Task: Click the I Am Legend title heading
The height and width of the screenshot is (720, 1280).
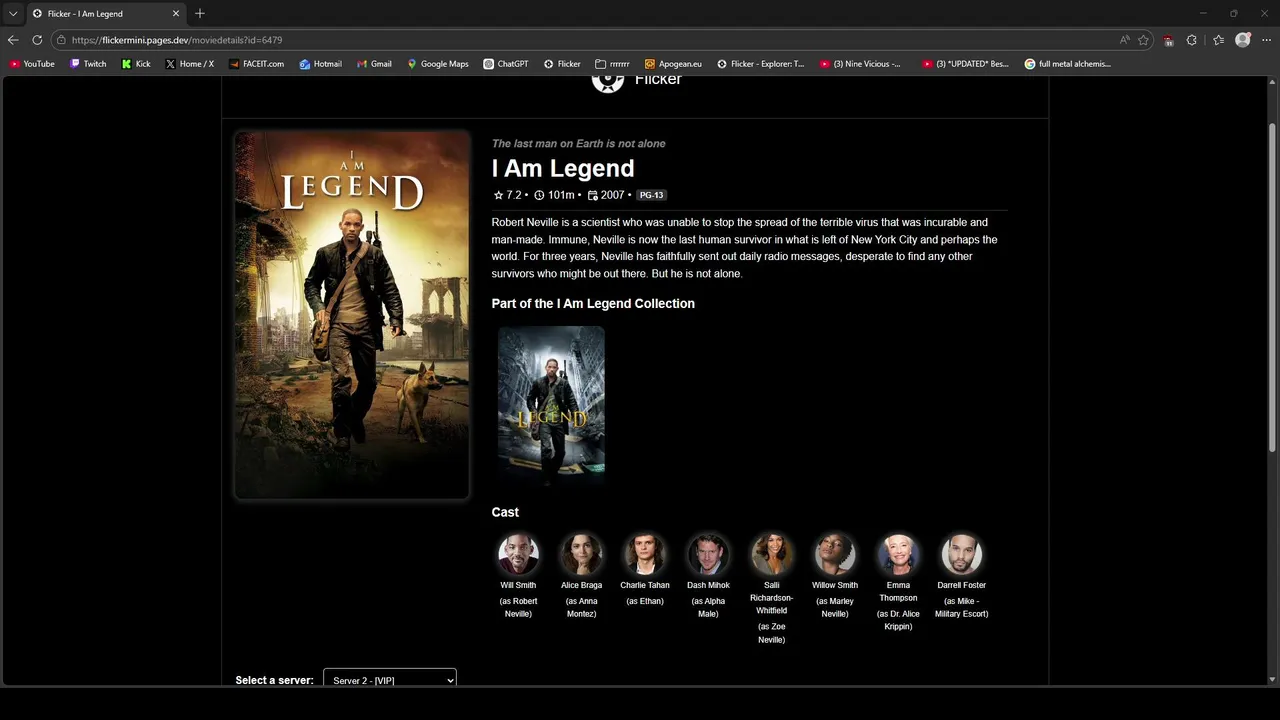Action: coord(563,168)
